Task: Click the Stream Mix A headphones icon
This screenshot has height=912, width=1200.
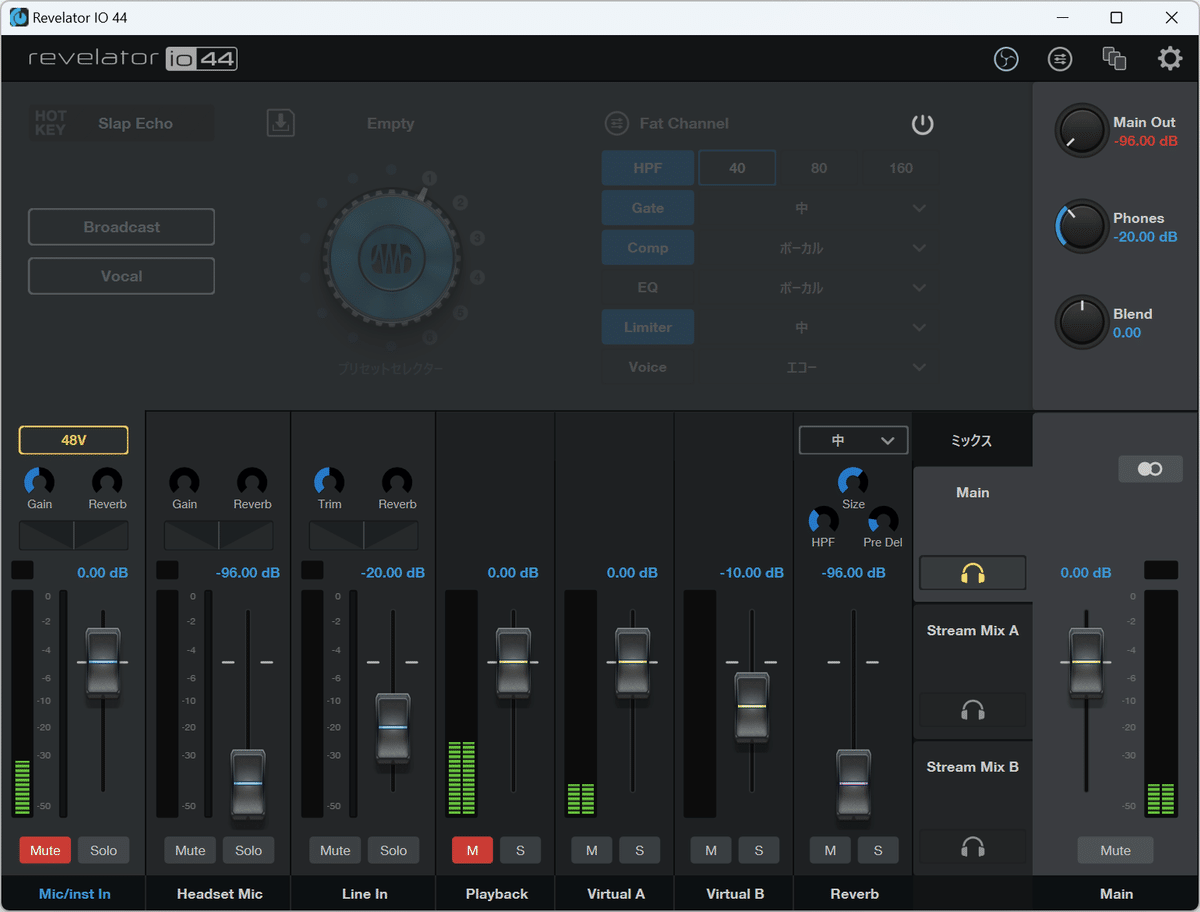Action: click(x=973, y=710)
